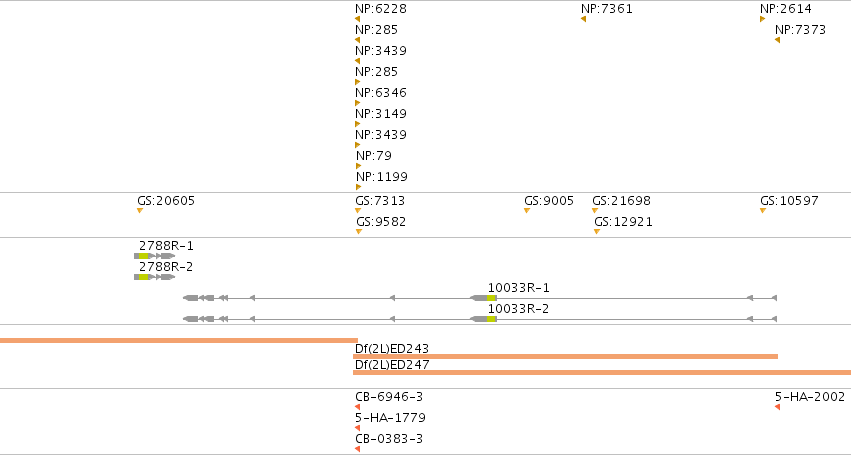This screenshot has width=851, height=455.
Task: Click the CB-0383-3 label
Action: 389,439
